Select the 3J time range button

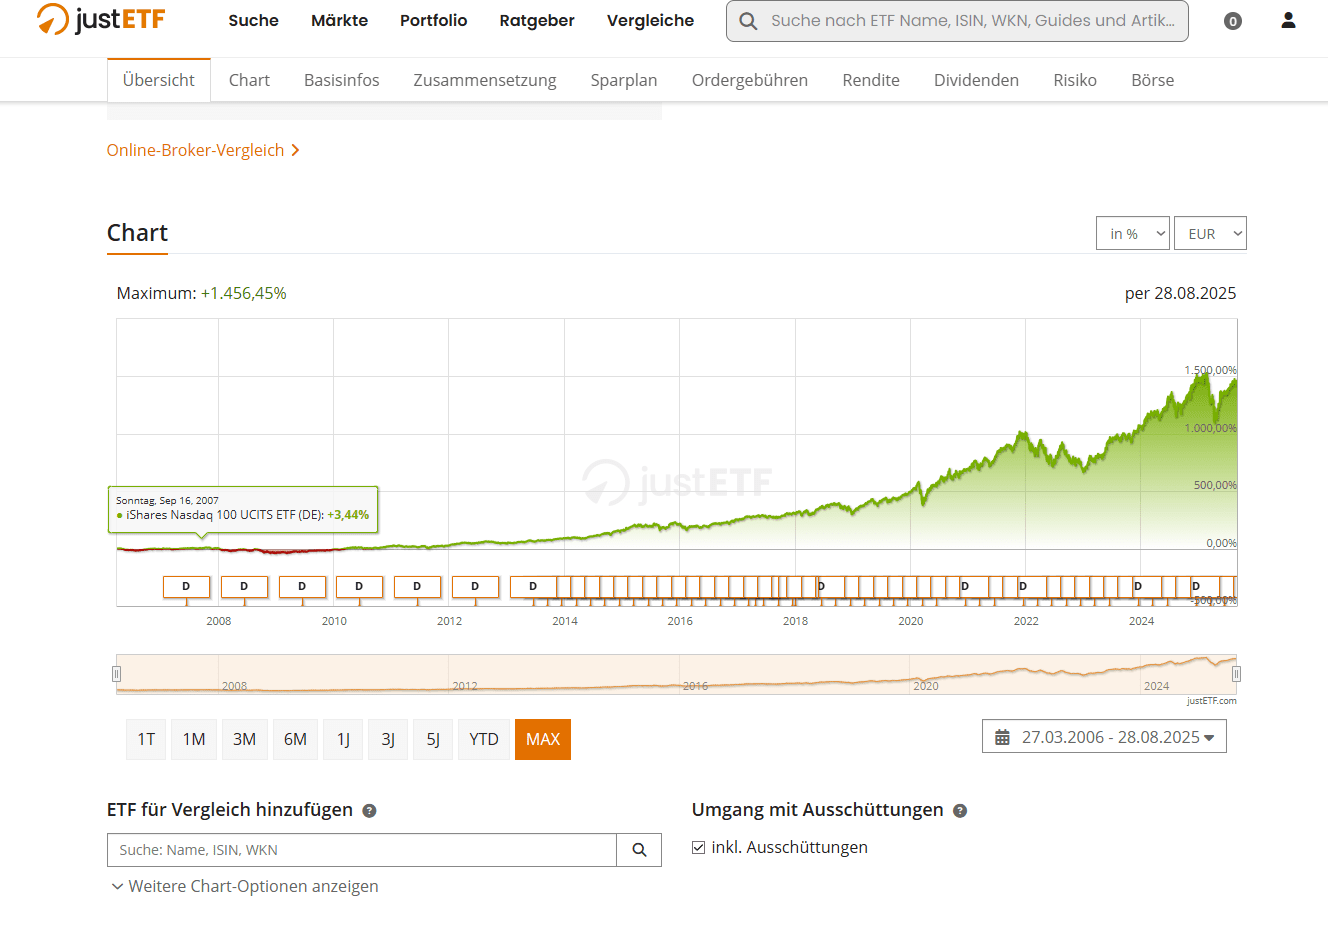(x=388, y=739)
